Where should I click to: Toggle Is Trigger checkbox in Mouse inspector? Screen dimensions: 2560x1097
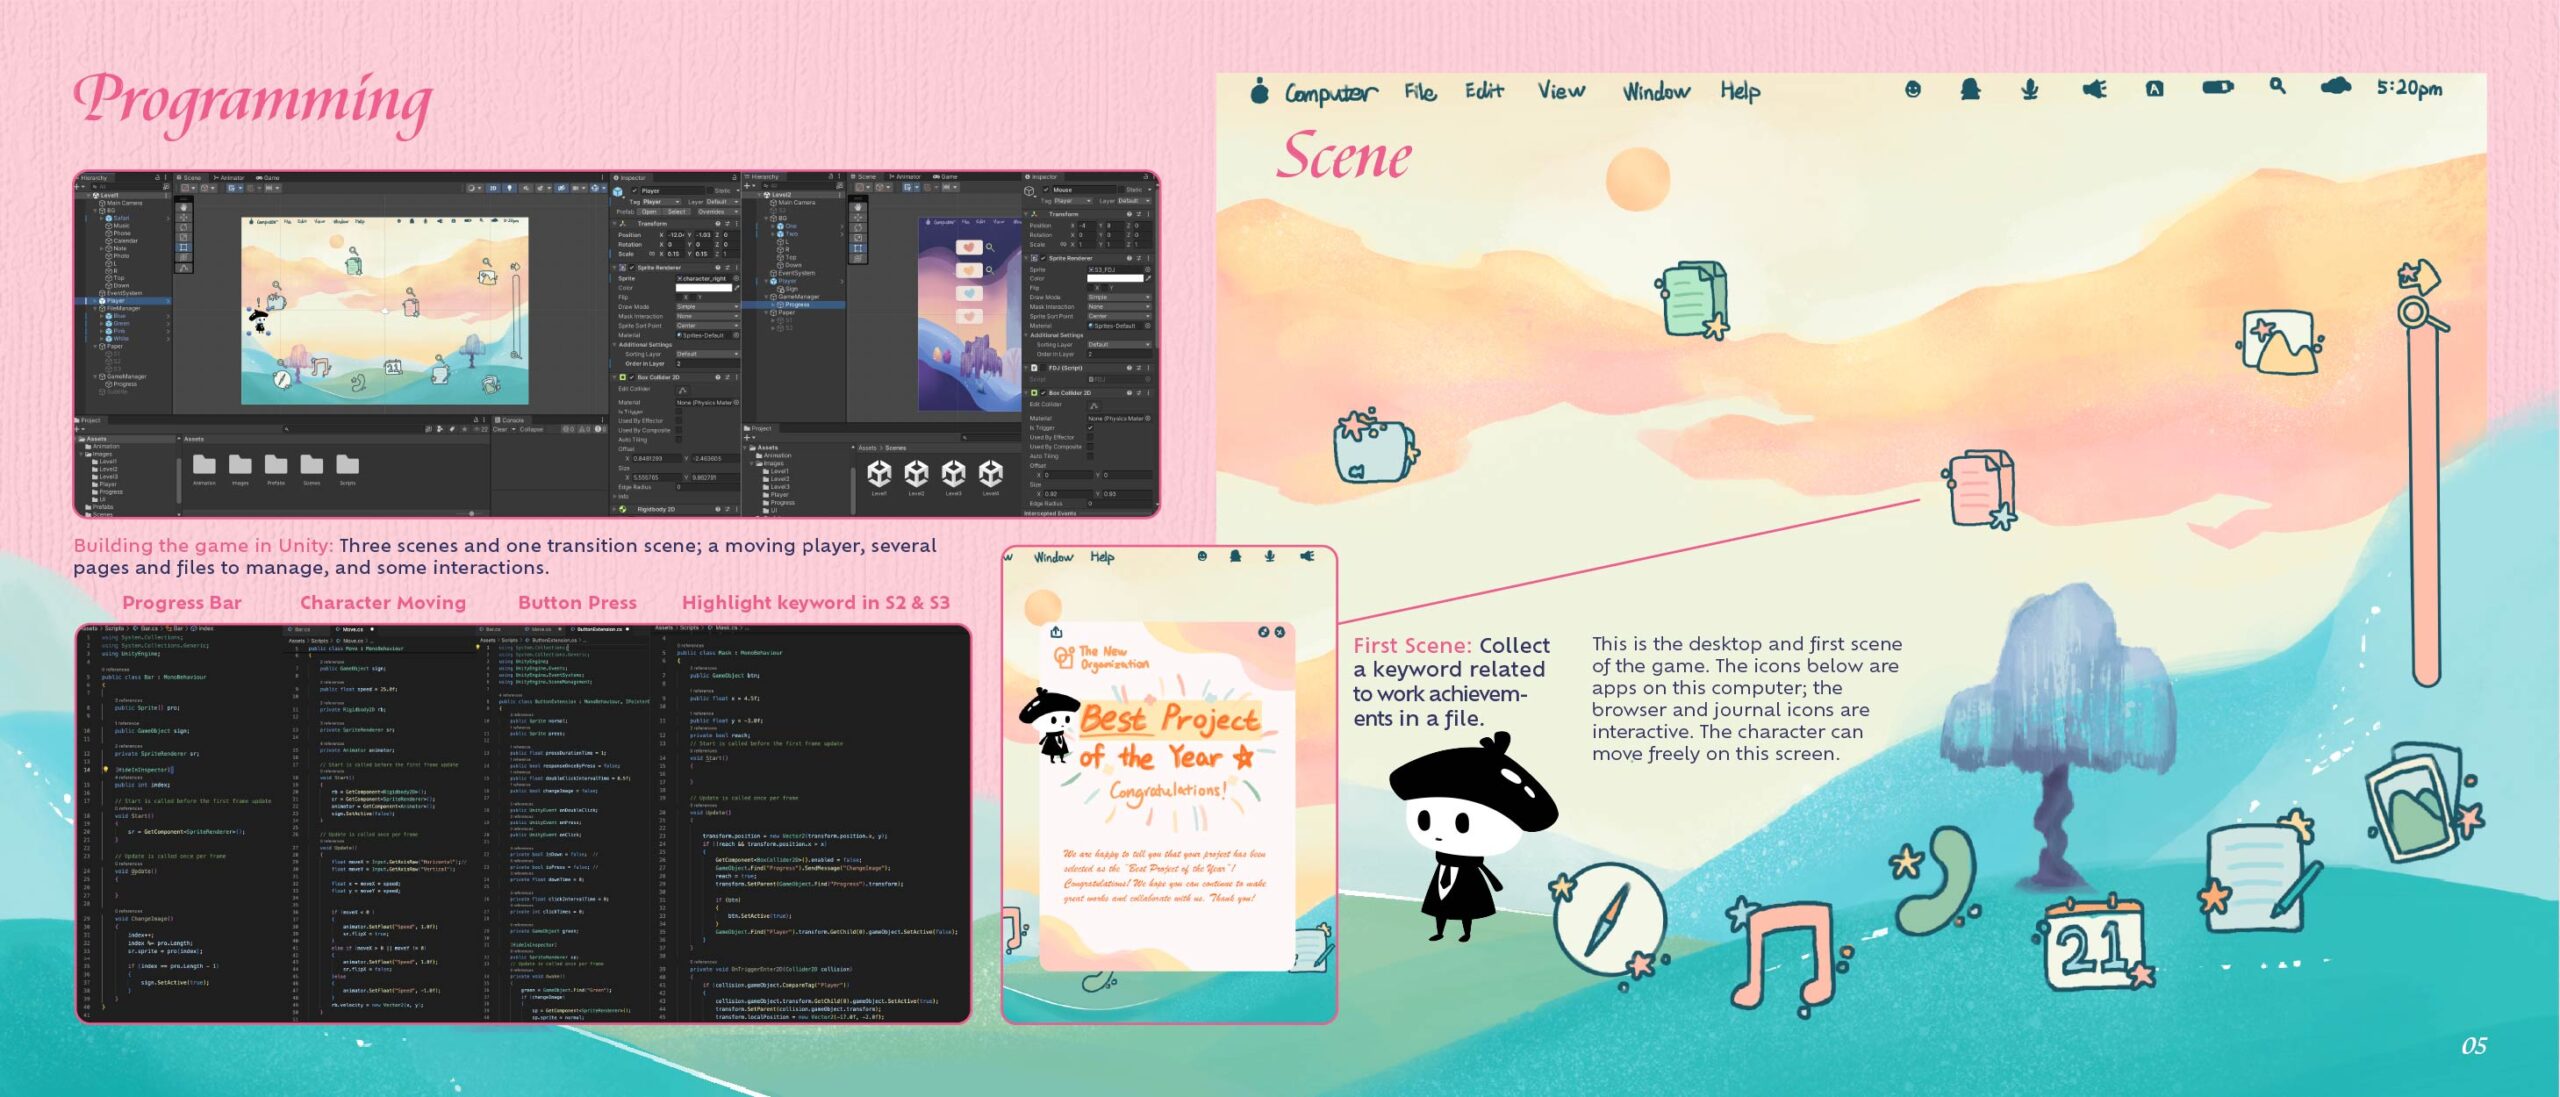coord(1090,428)
